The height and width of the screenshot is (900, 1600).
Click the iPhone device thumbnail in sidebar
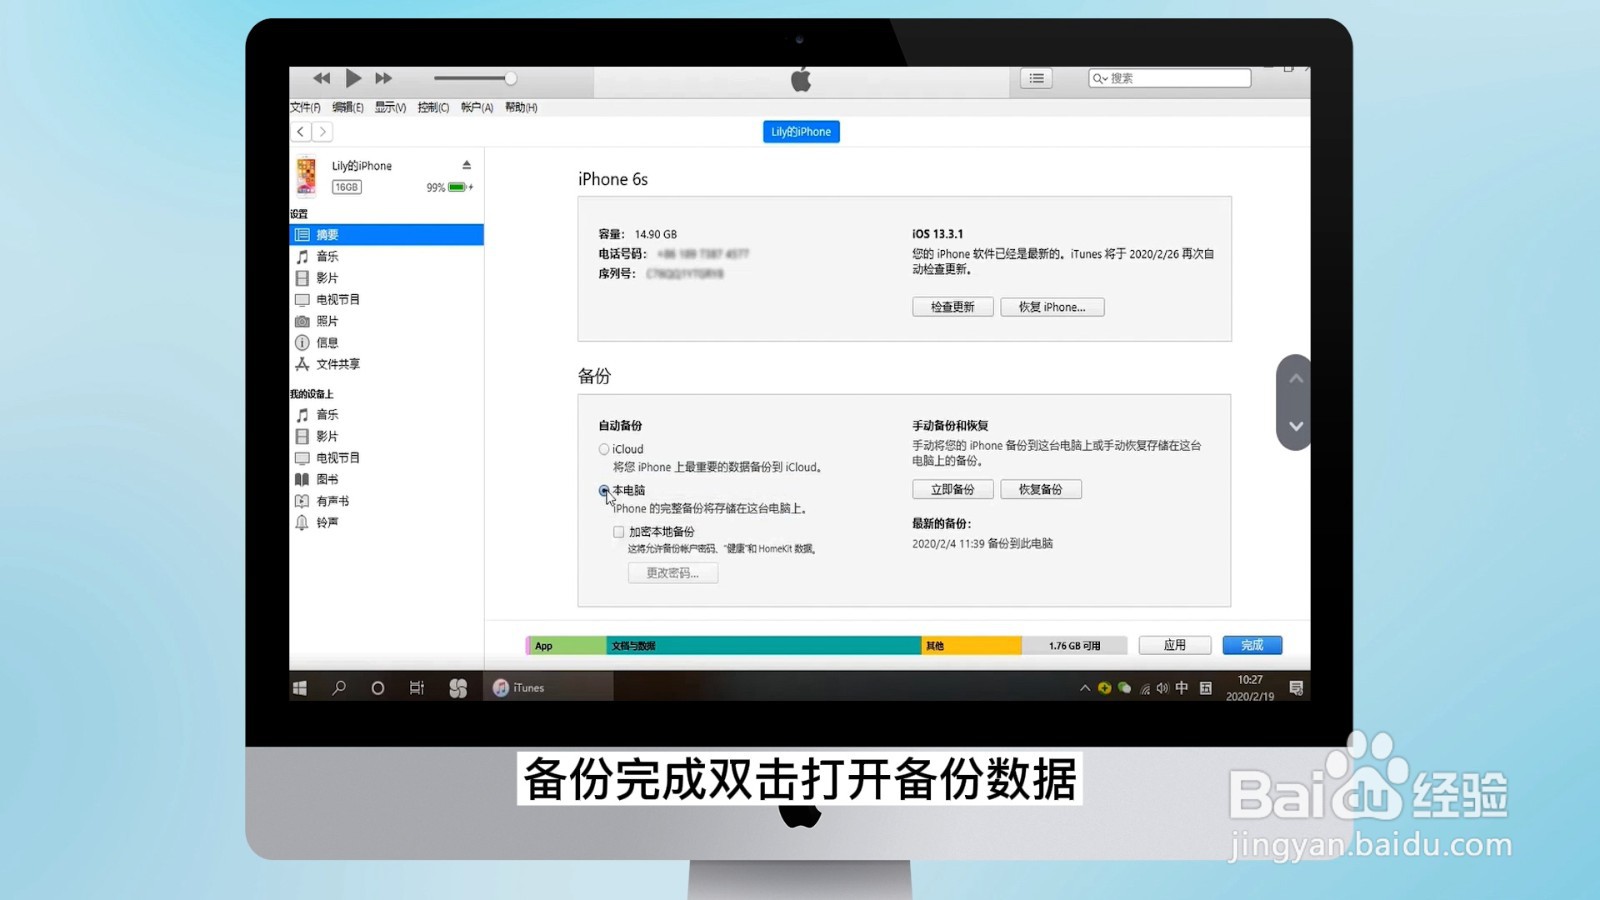coord(306,177)
